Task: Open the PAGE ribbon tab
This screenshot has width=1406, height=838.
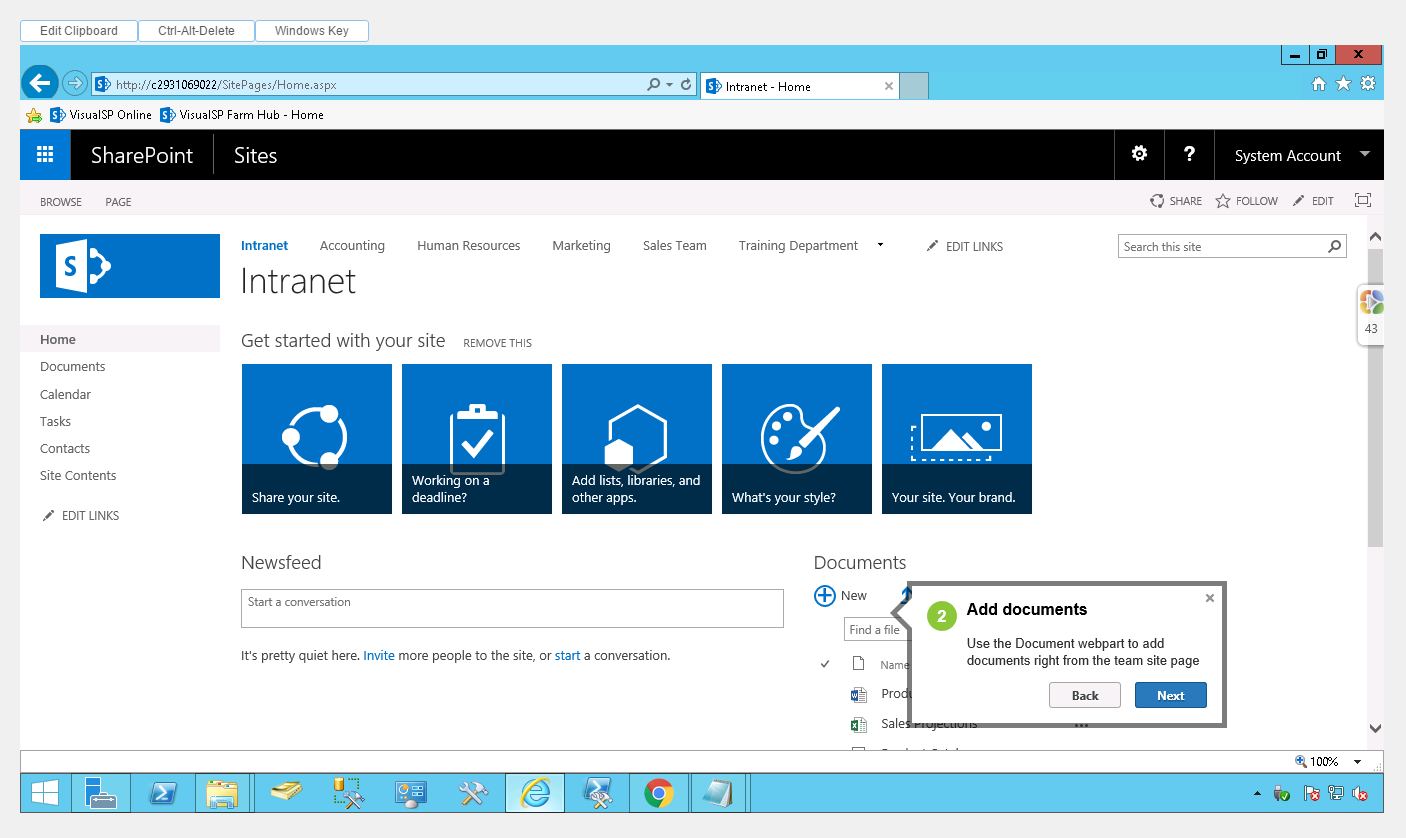Action: pyautogui.click(x=118, y=202)
